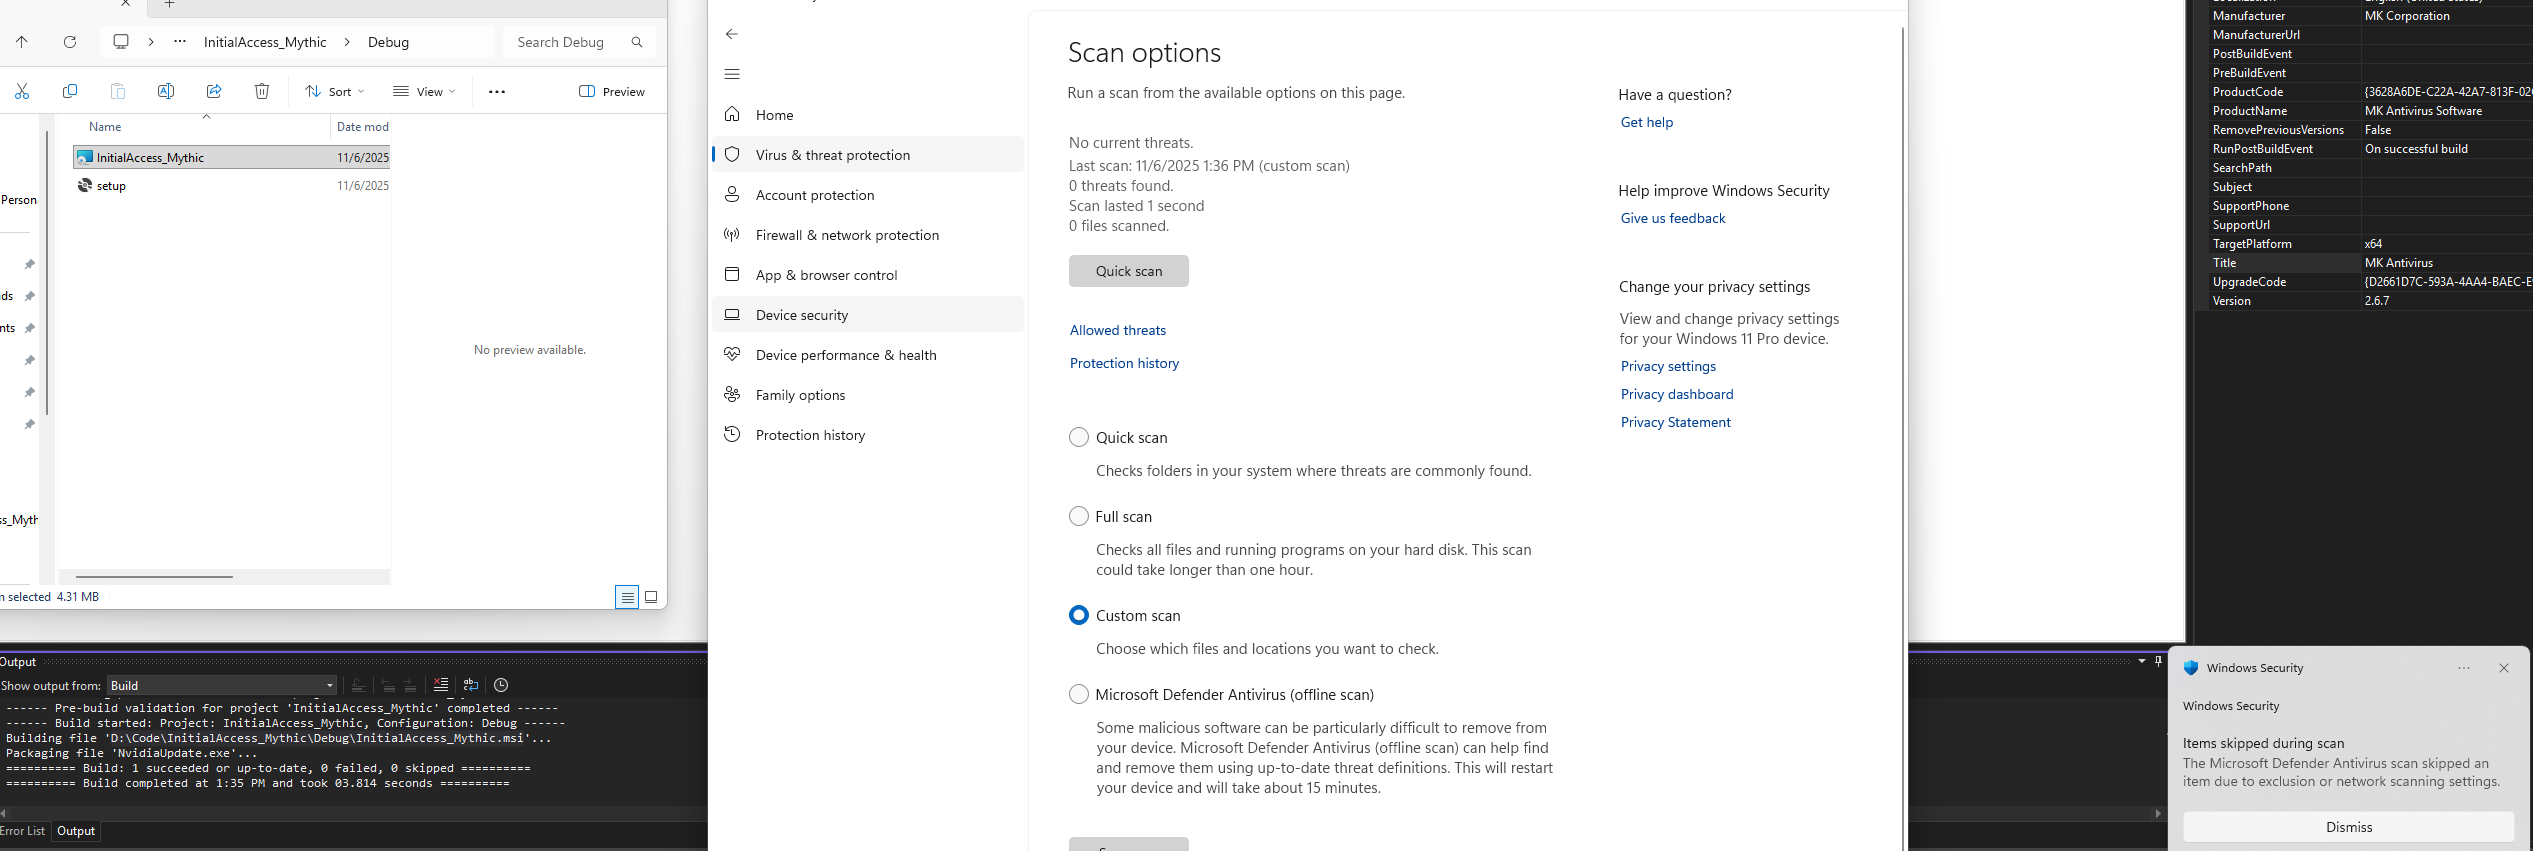Choose Microsoft Defender Antivirus offline scan
2533x851 pixels.
pos(1079,695)
